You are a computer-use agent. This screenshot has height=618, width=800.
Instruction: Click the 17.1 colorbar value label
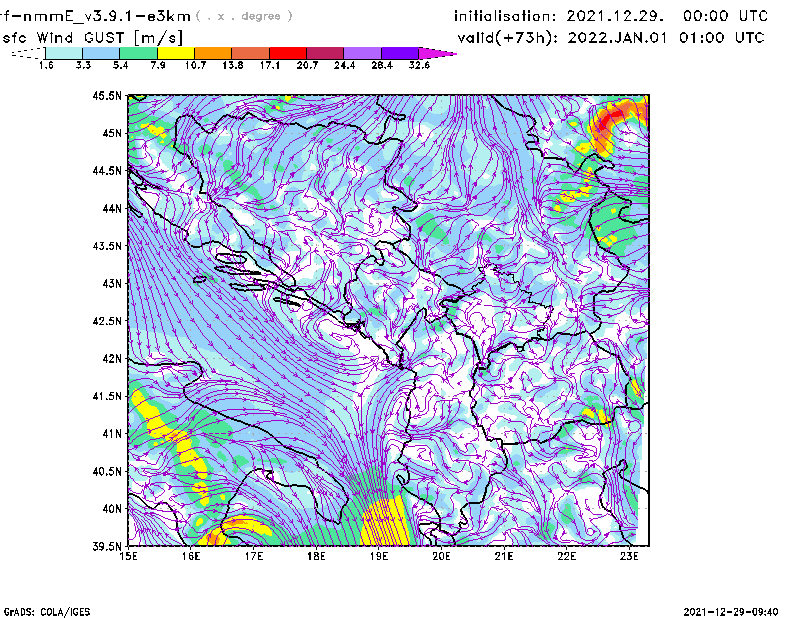pos(269,65)
